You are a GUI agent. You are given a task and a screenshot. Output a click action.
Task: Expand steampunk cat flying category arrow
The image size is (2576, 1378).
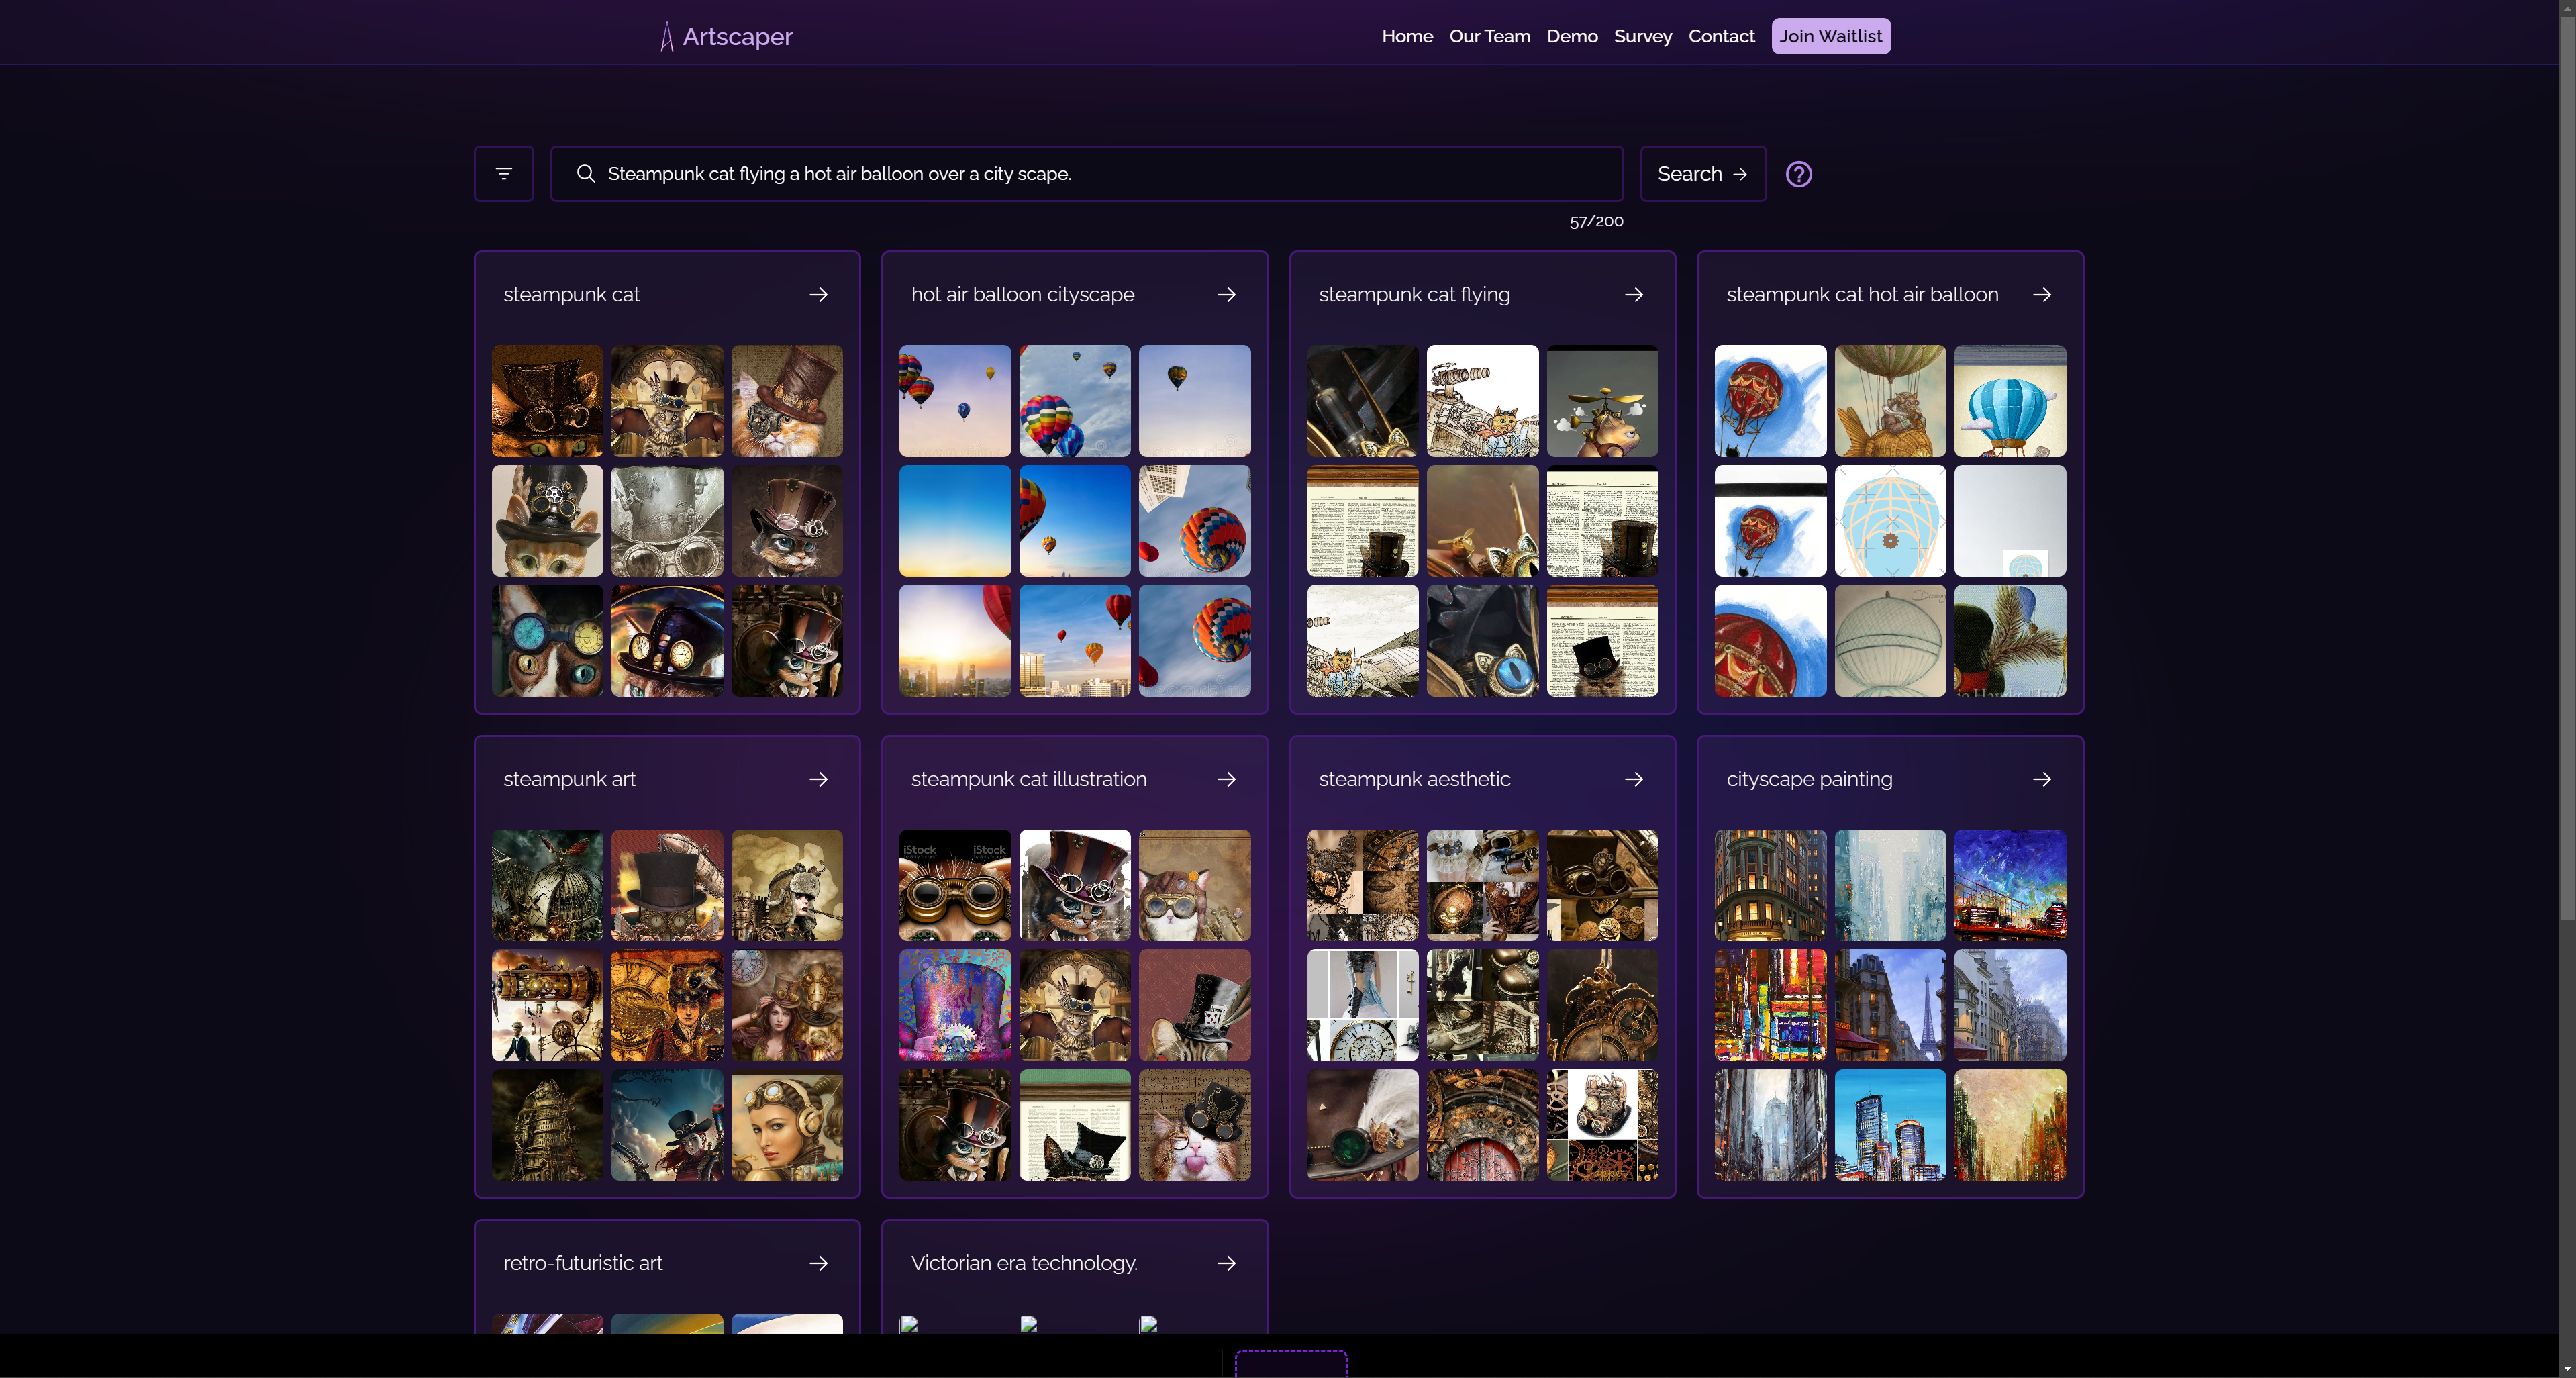point(1633,295)
